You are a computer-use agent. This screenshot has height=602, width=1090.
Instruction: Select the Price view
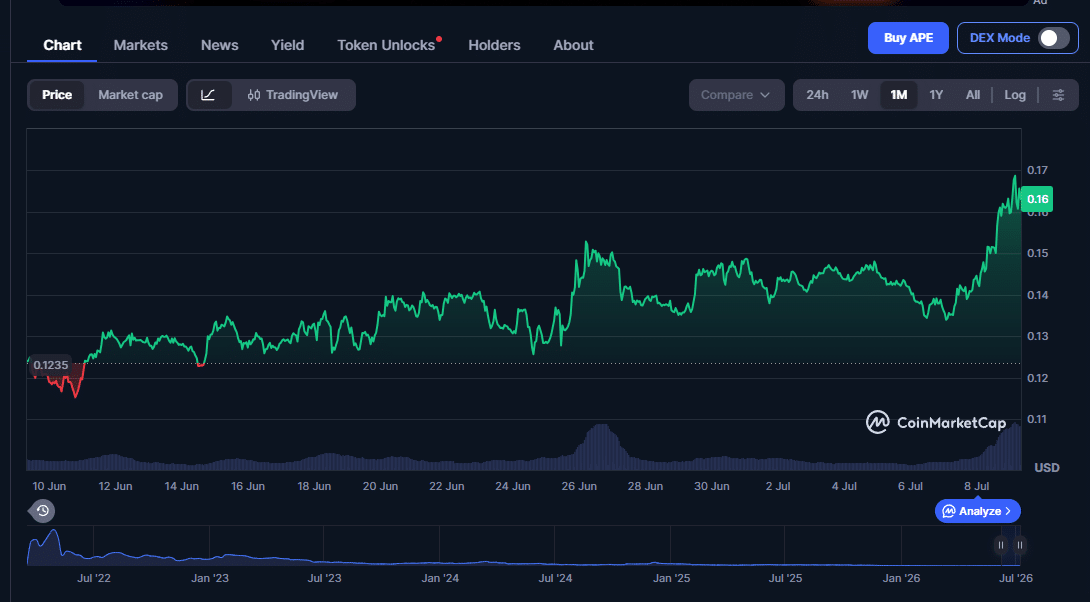point(57,95)
